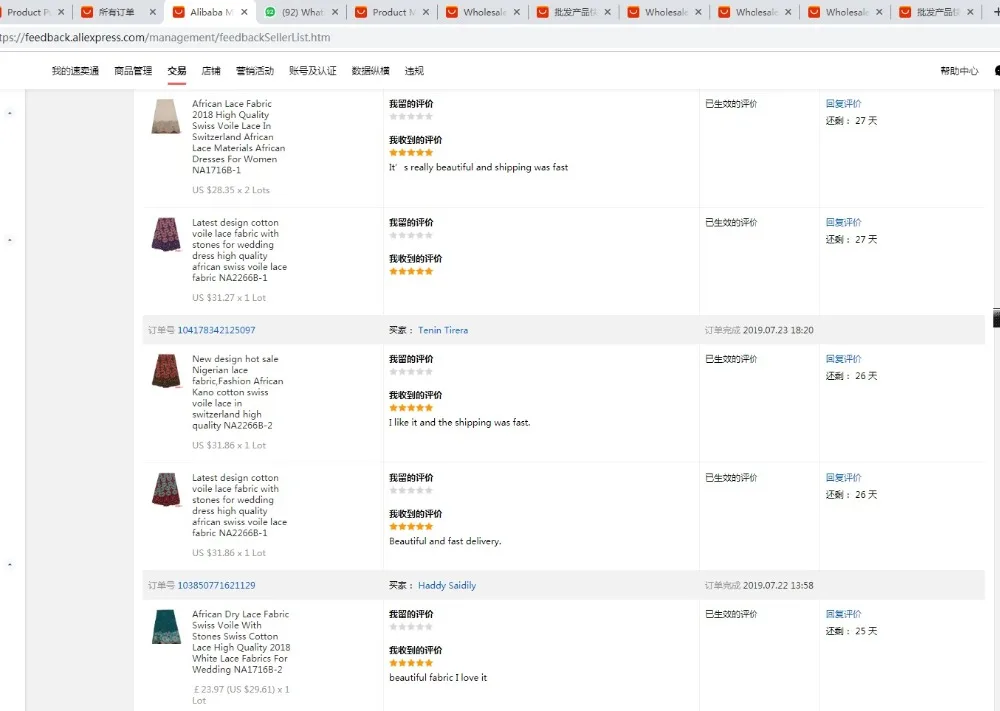Select the 交易 navigation item
Image resolution: width=1000 pixels, height=711 pixels.
(x=177, y=71)
